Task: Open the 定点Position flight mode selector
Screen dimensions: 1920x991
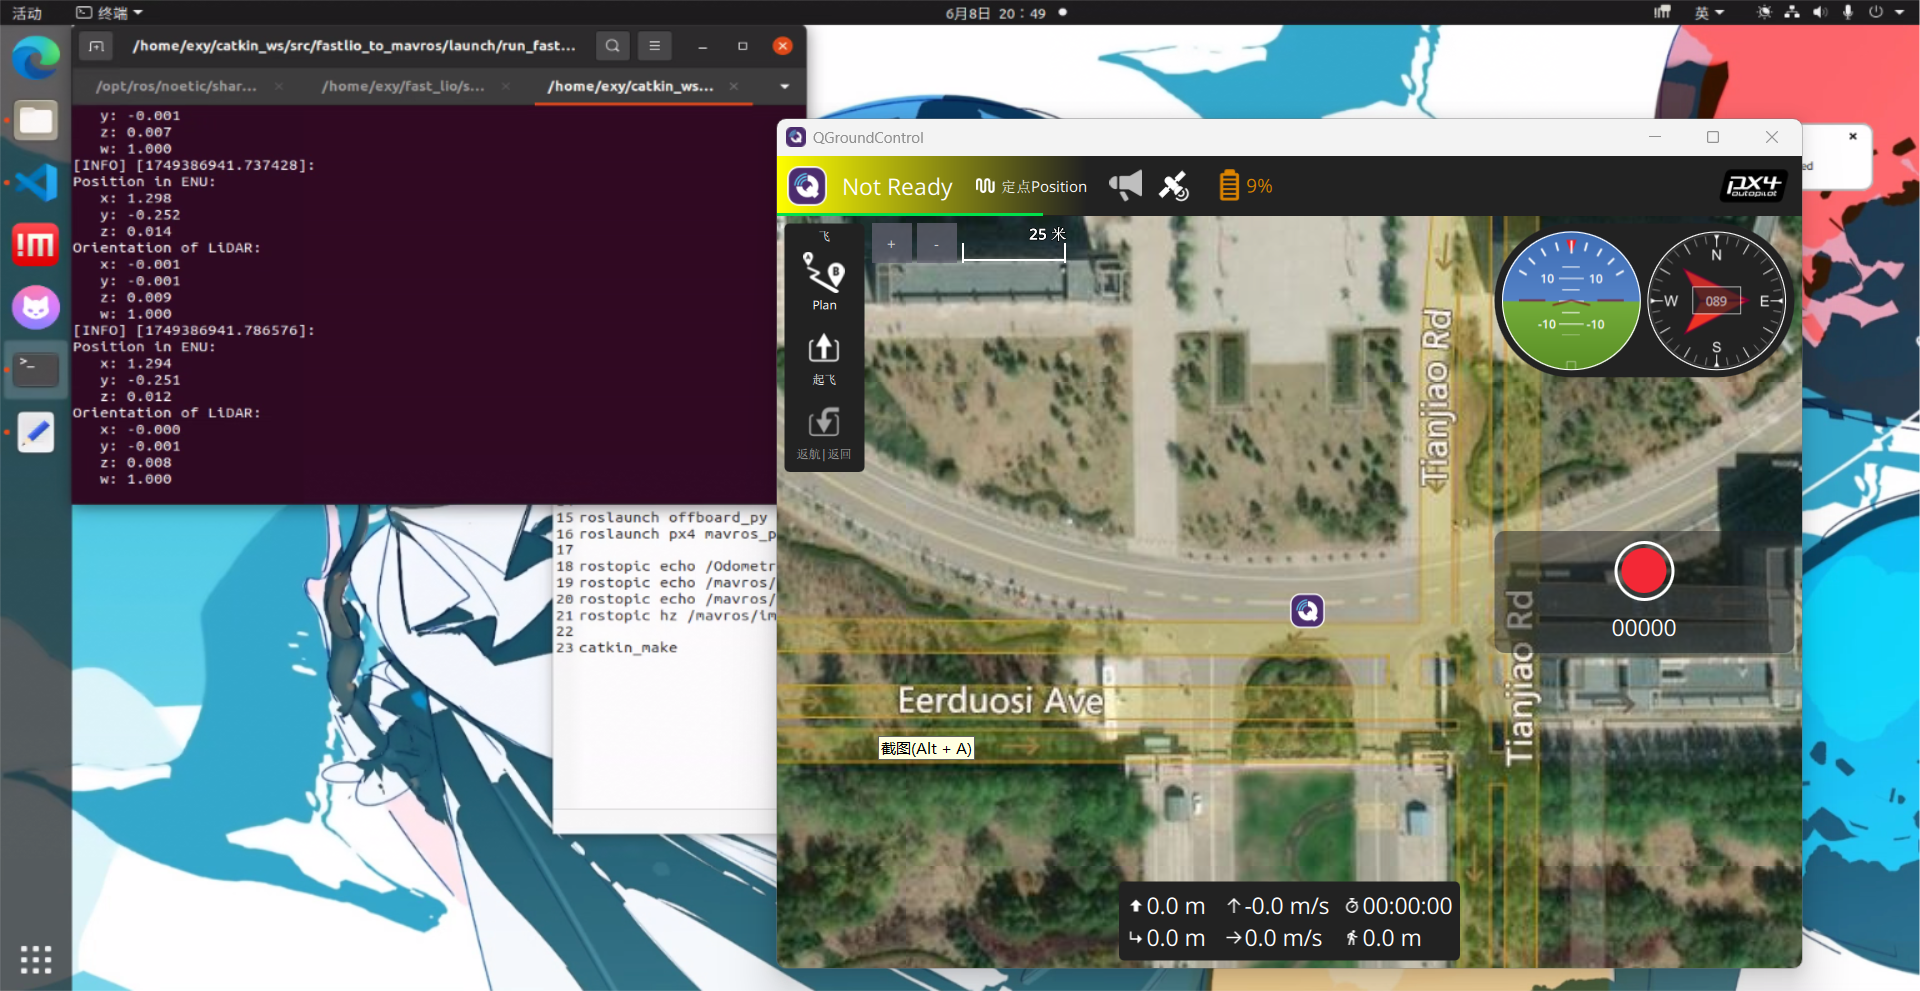Action: pos(1031,186)
